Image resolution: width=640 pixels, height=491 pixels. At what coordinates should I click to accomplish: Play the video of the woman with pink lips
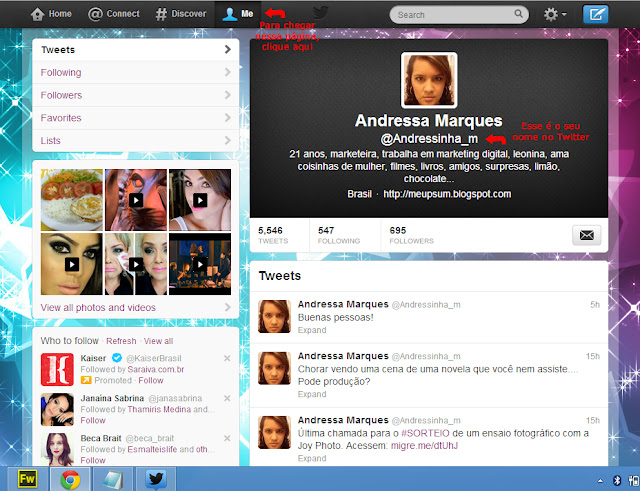pos(200,200)
